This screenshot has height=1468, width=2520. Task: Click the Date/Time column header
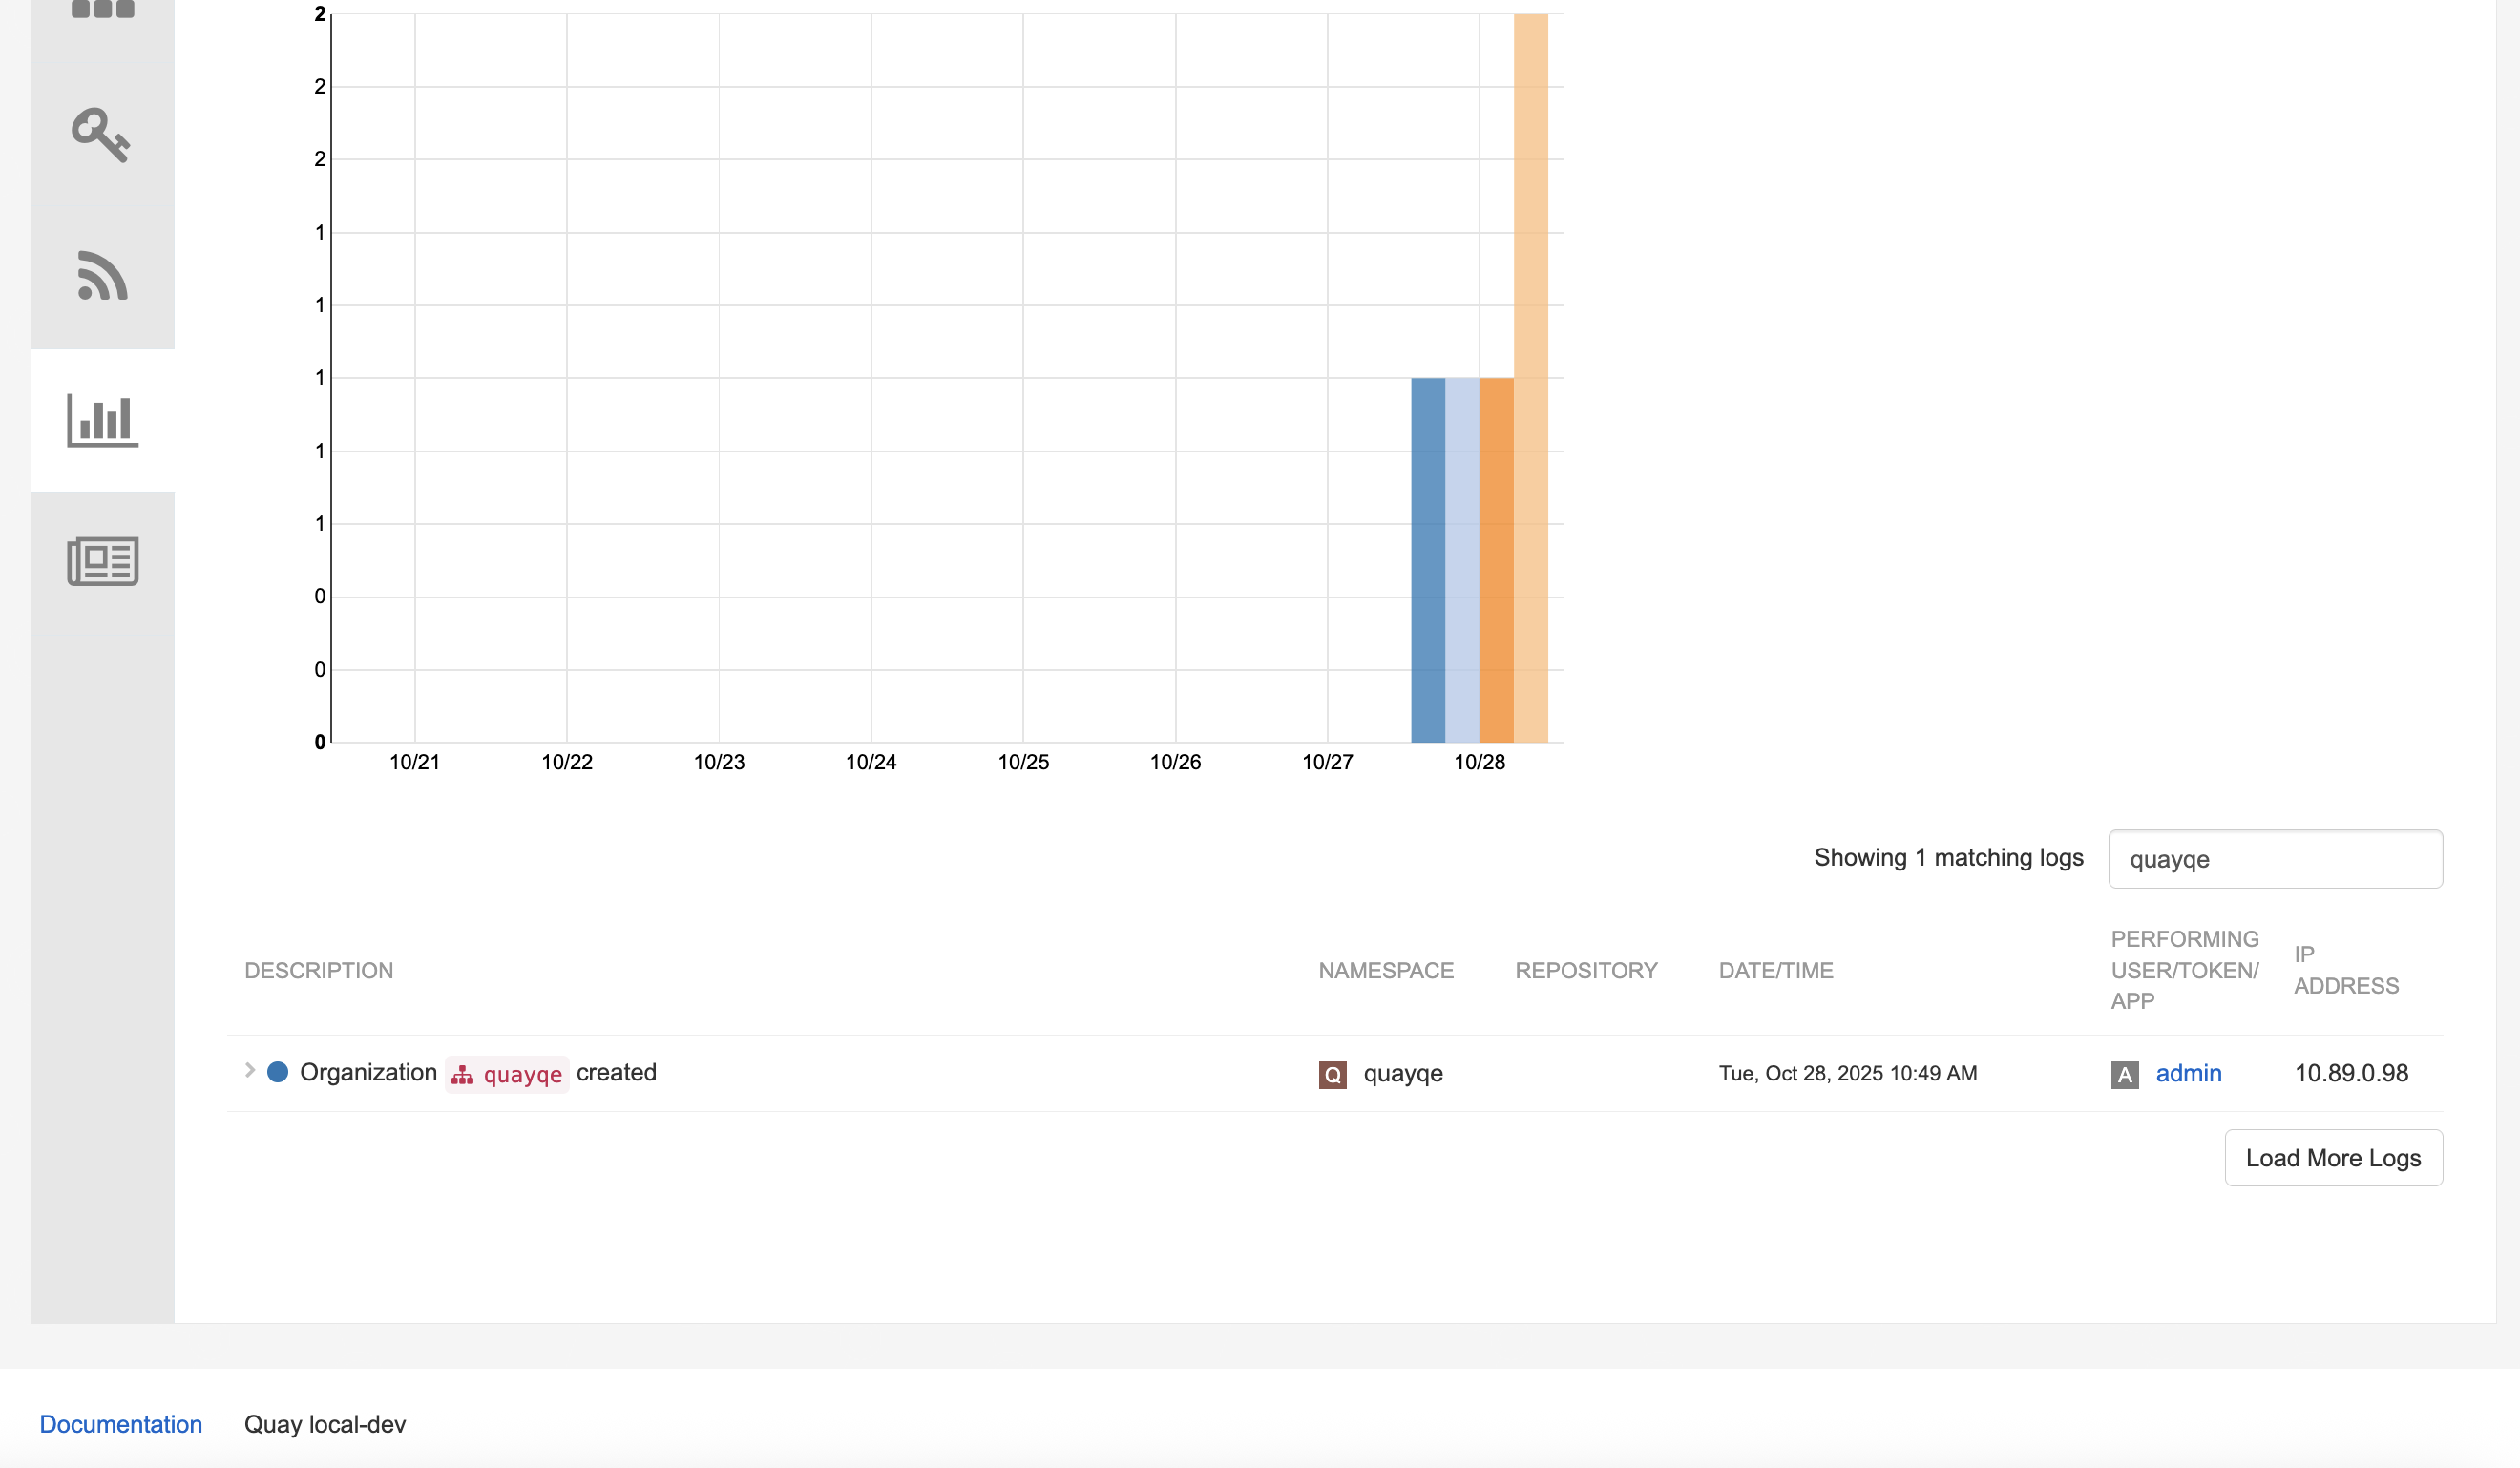[1775, 970]
